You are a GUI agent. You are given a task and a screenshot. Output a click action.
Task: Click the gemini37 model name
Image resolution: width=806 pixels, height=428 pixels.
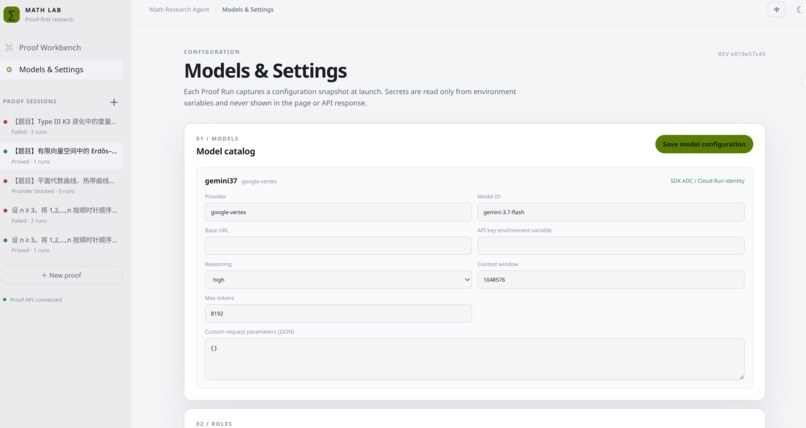(221, 181)
